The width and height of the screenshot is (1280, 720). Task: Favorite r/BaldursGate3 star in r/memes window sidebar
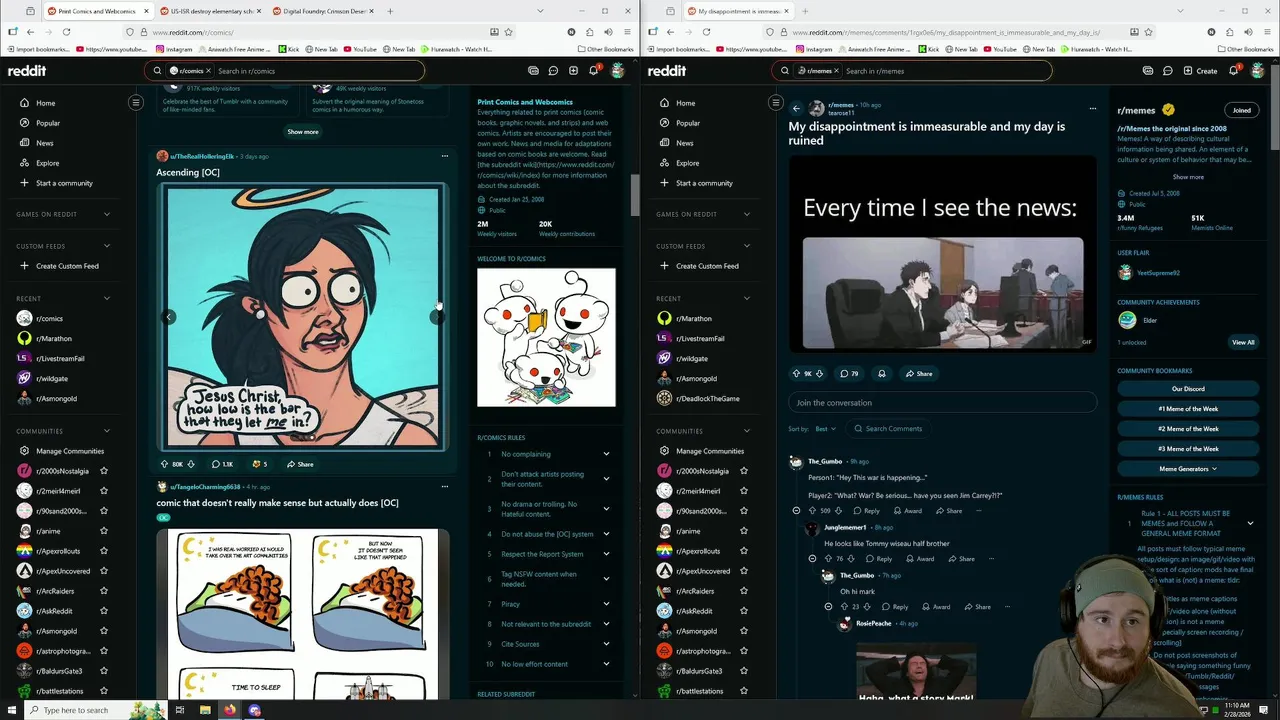pyautogui.click(x=744, y=671)
